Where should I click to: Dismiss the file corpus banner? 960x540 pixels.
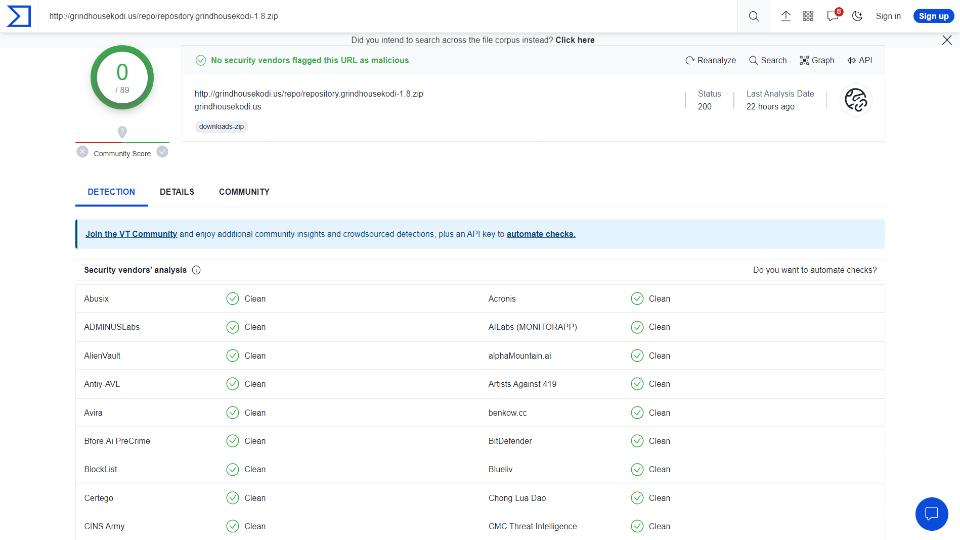(947, 40)
